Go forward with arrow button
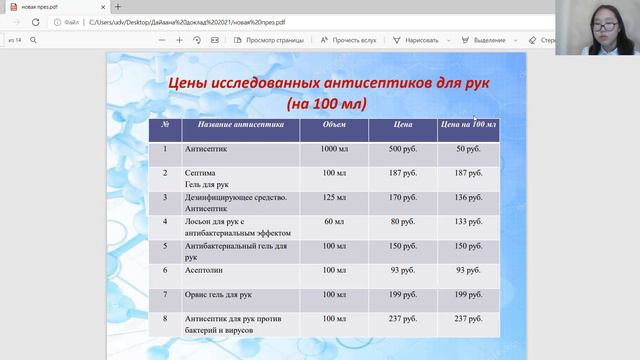640x360 pixels. pyautogui.click(x=16, y=22)
